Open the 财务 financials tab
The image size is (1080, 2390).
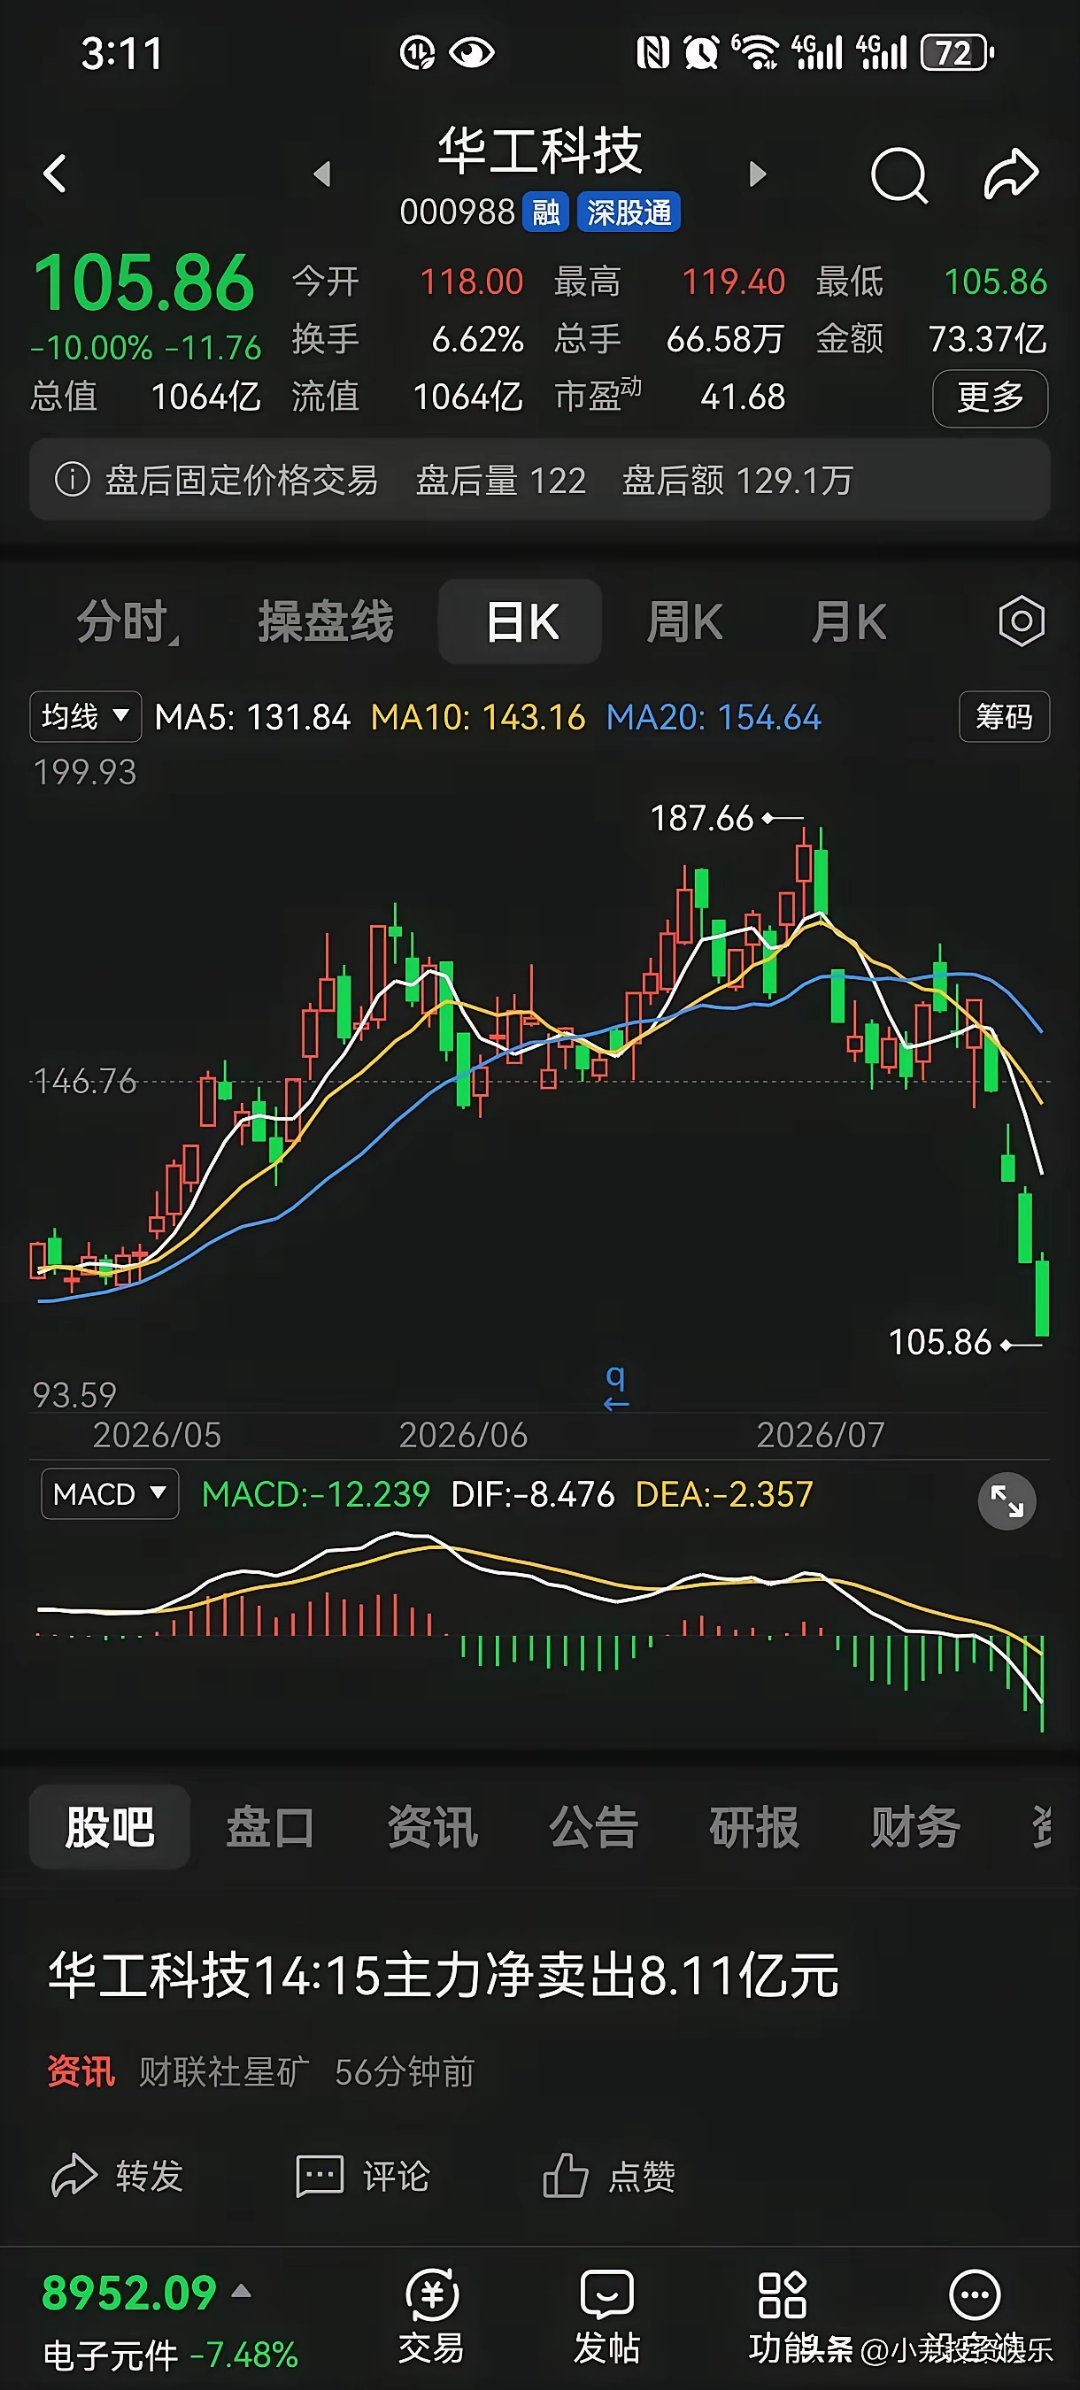pos(915,1827)
